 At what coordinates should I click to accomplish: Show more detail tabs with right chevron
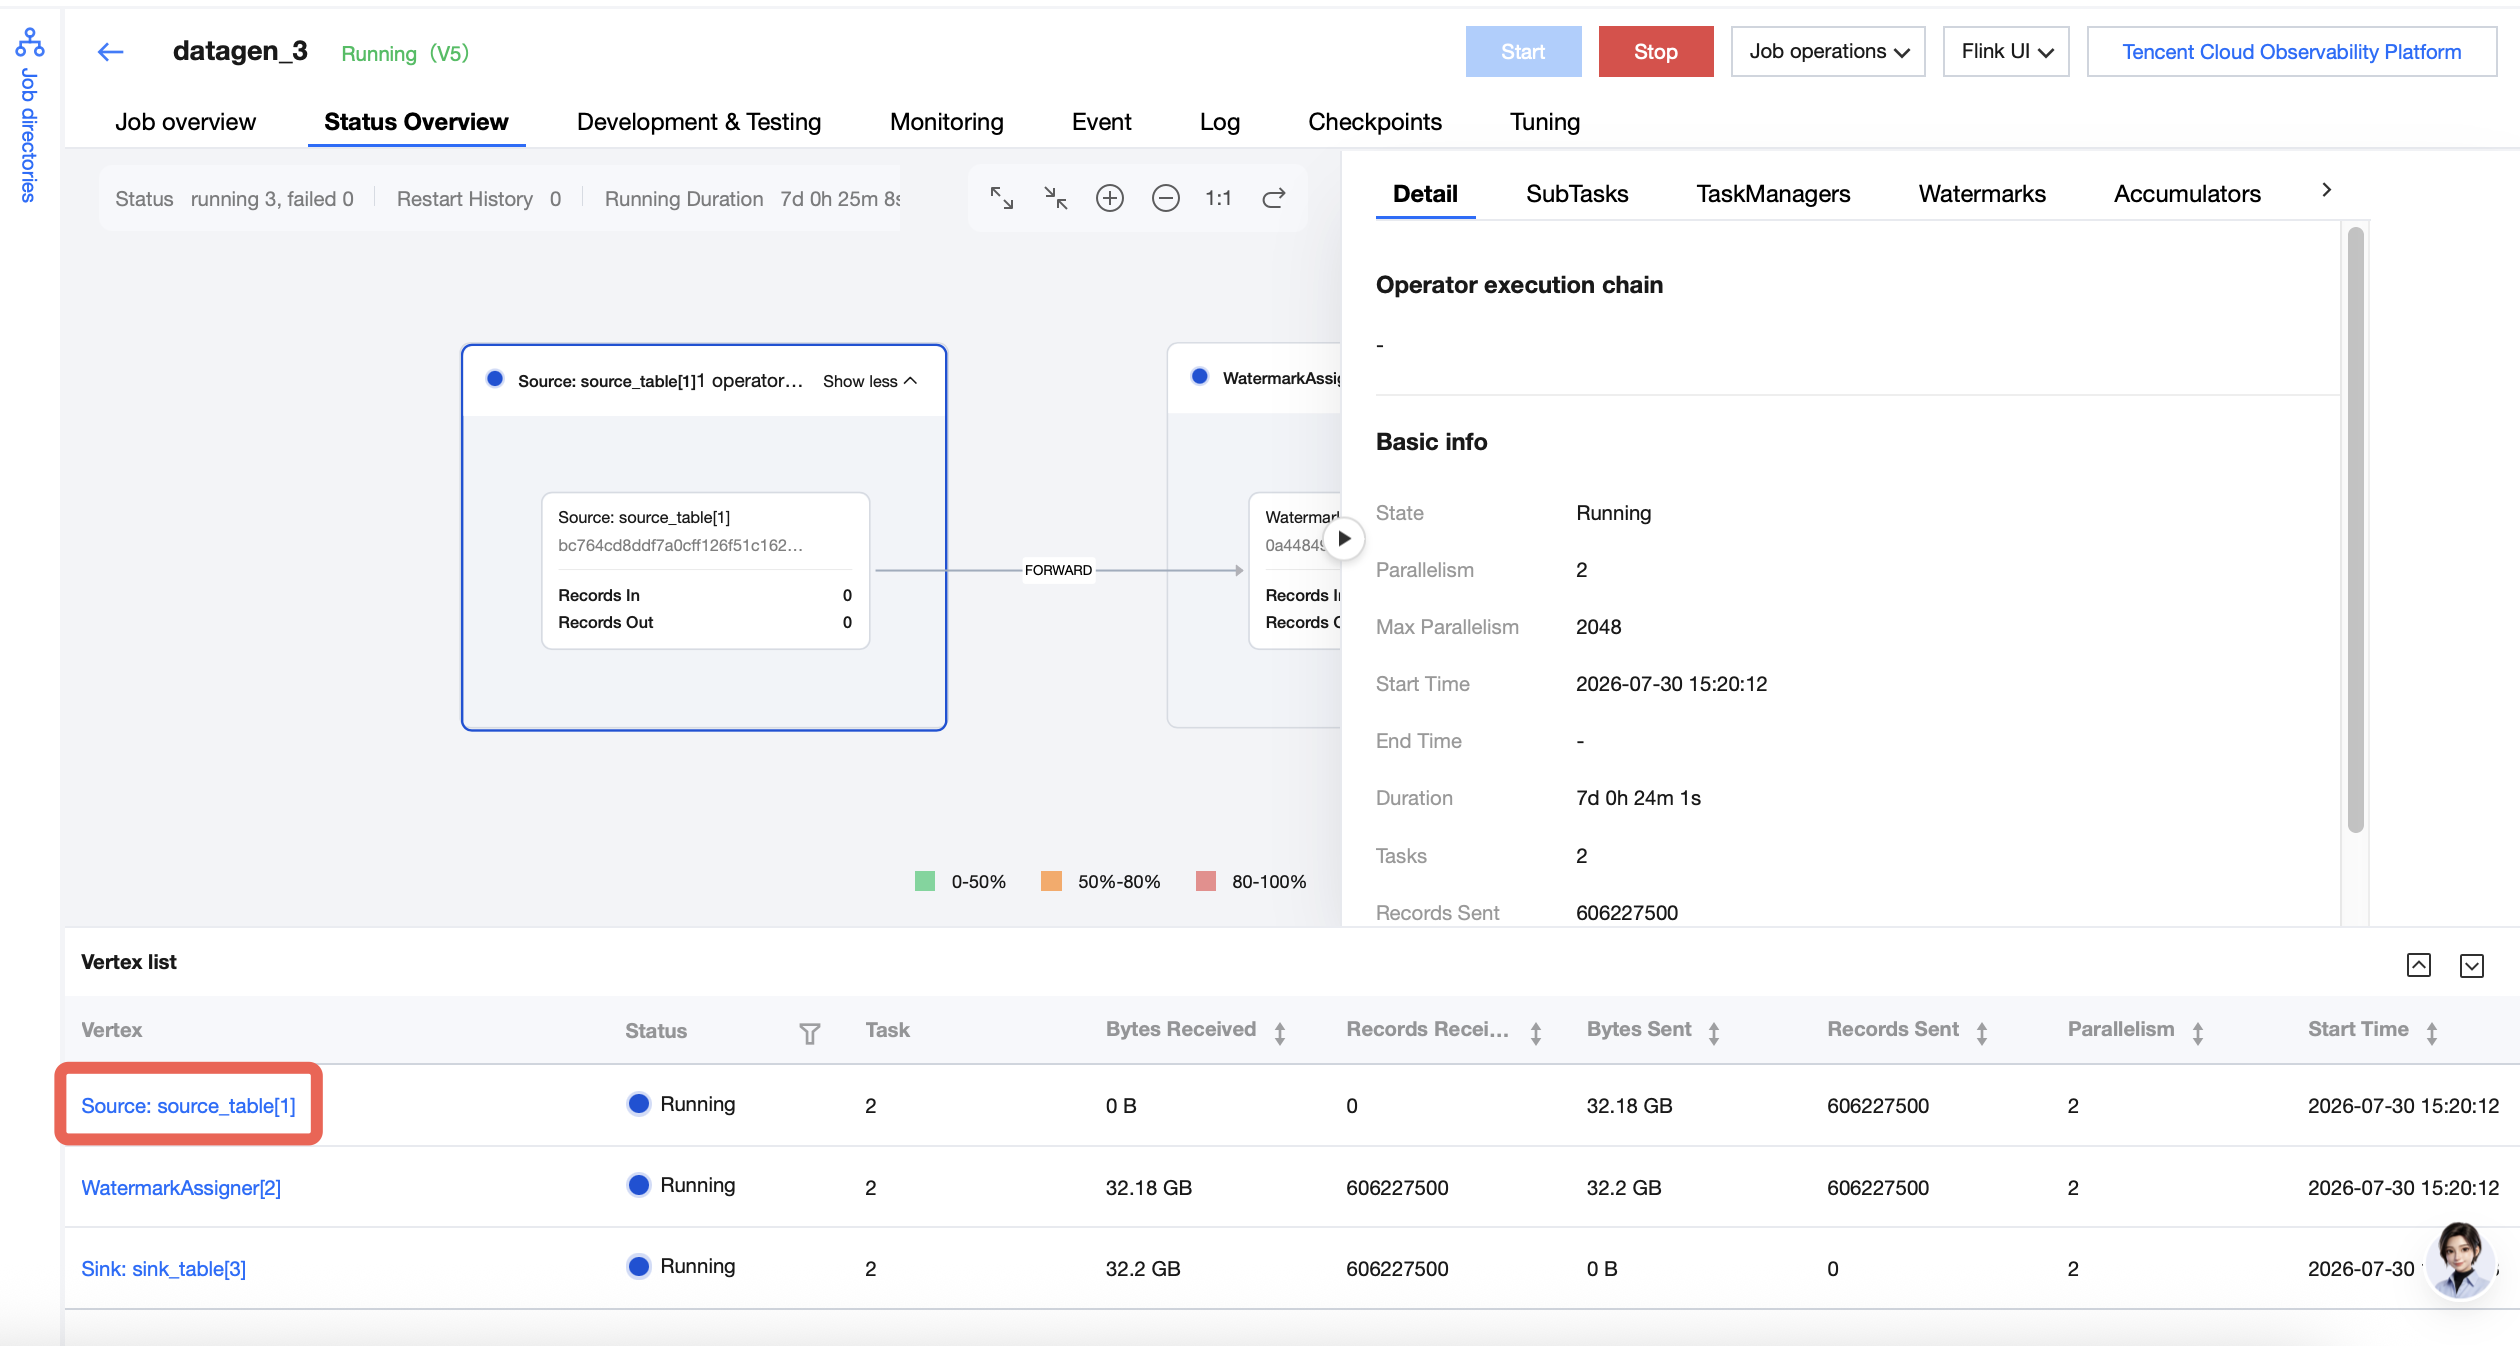[2327, 190]
